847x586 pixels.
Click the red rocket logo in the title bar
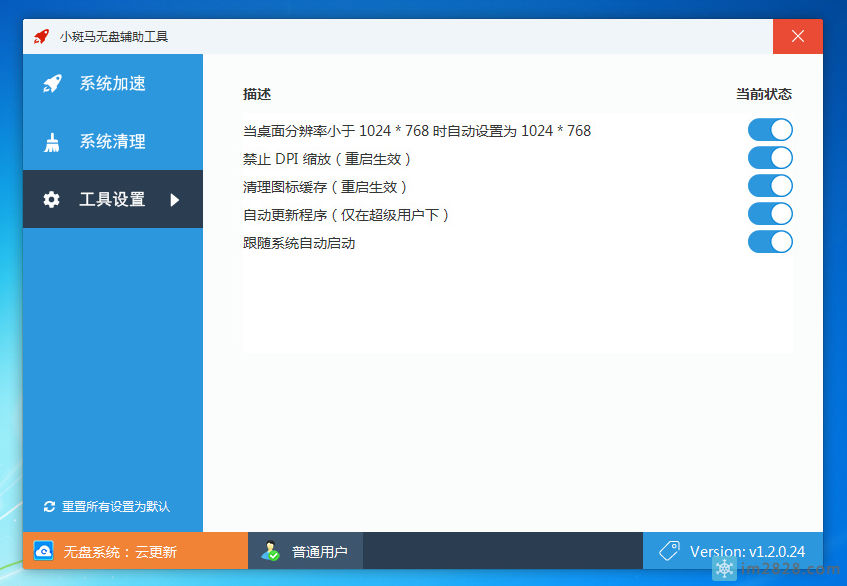click(x=41, y=36)
